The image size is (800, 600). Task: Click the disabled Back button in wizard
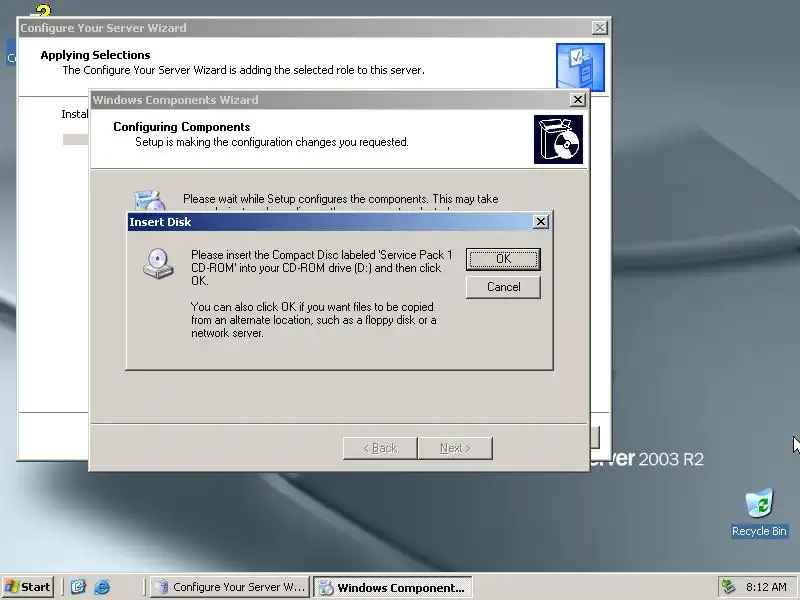pos(380,448)
